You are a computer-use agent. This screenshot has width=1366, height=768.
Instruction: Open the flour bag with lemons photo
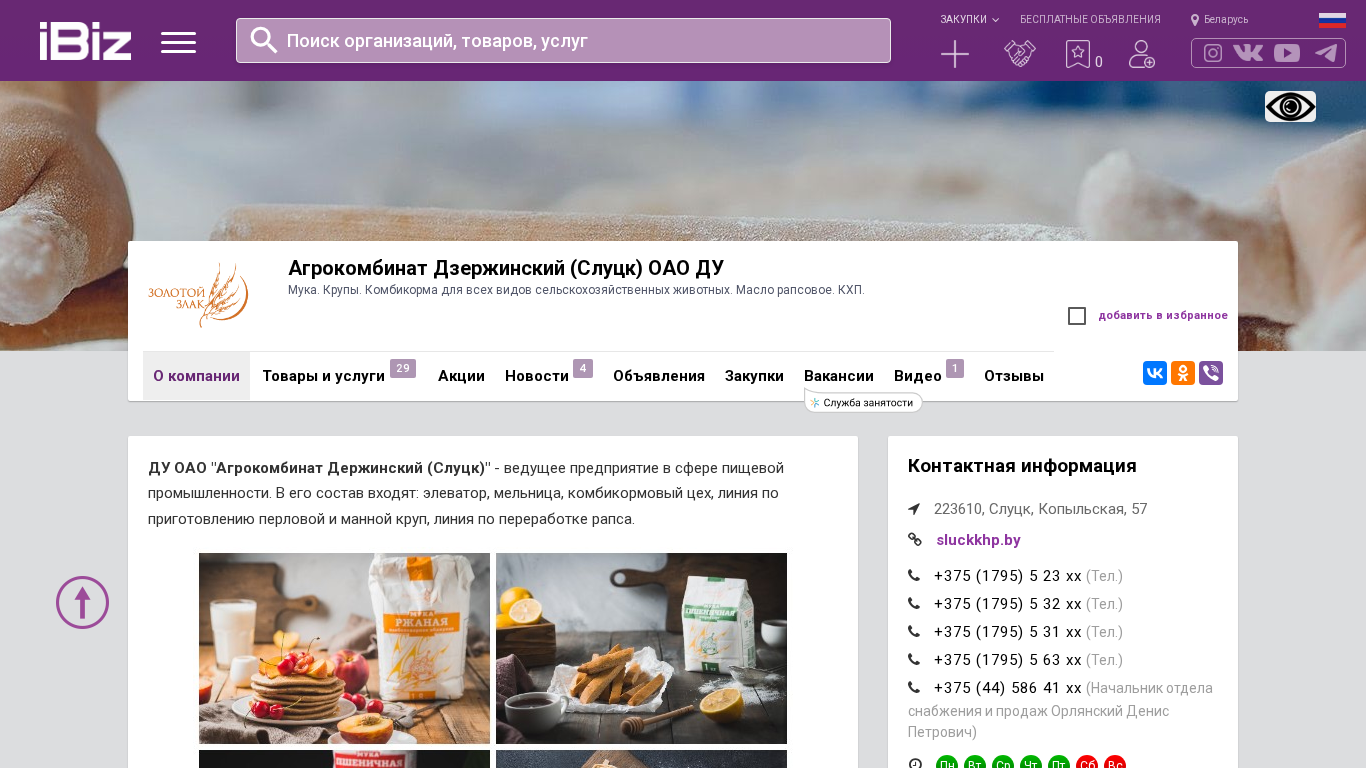pyautogui.click(x=641, y=648)
